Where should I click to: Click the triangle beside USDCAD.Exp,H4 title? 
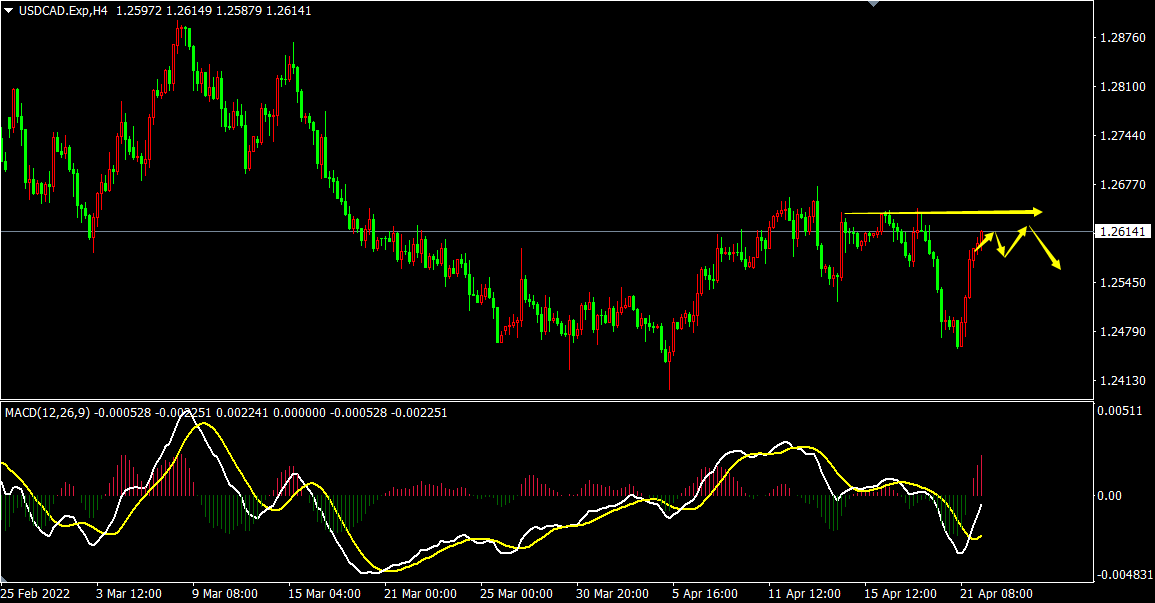tap(9, 10)
